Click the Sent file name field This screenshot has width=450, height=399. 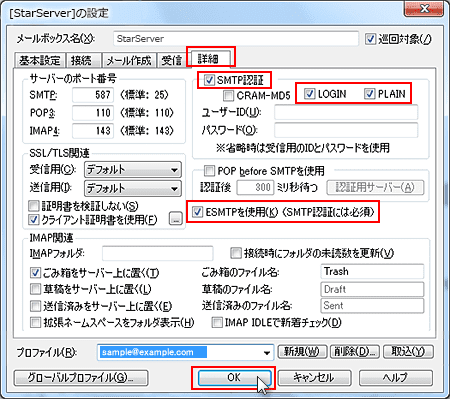click(372, 306)
